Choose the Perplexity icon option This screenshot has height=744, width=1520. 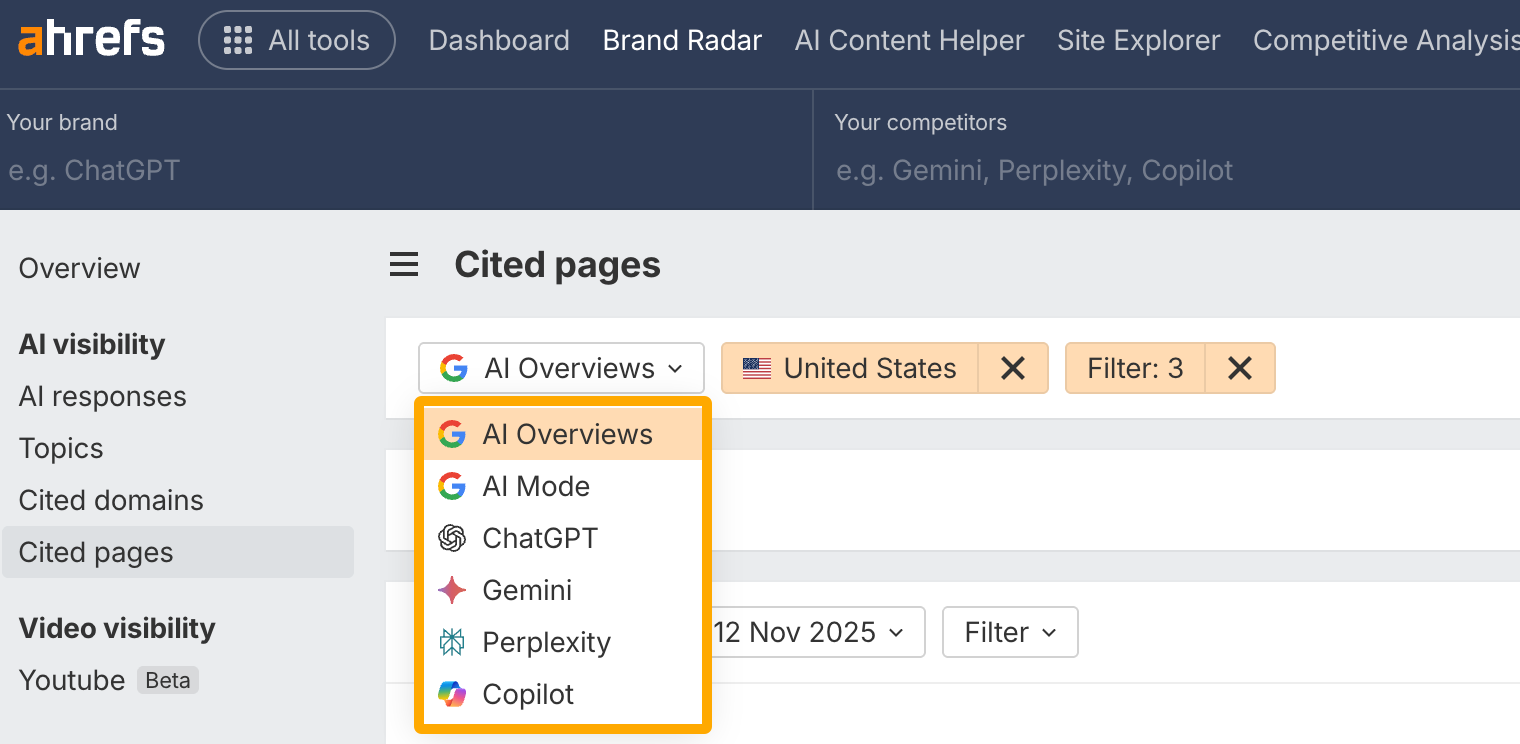pos(452,642)
